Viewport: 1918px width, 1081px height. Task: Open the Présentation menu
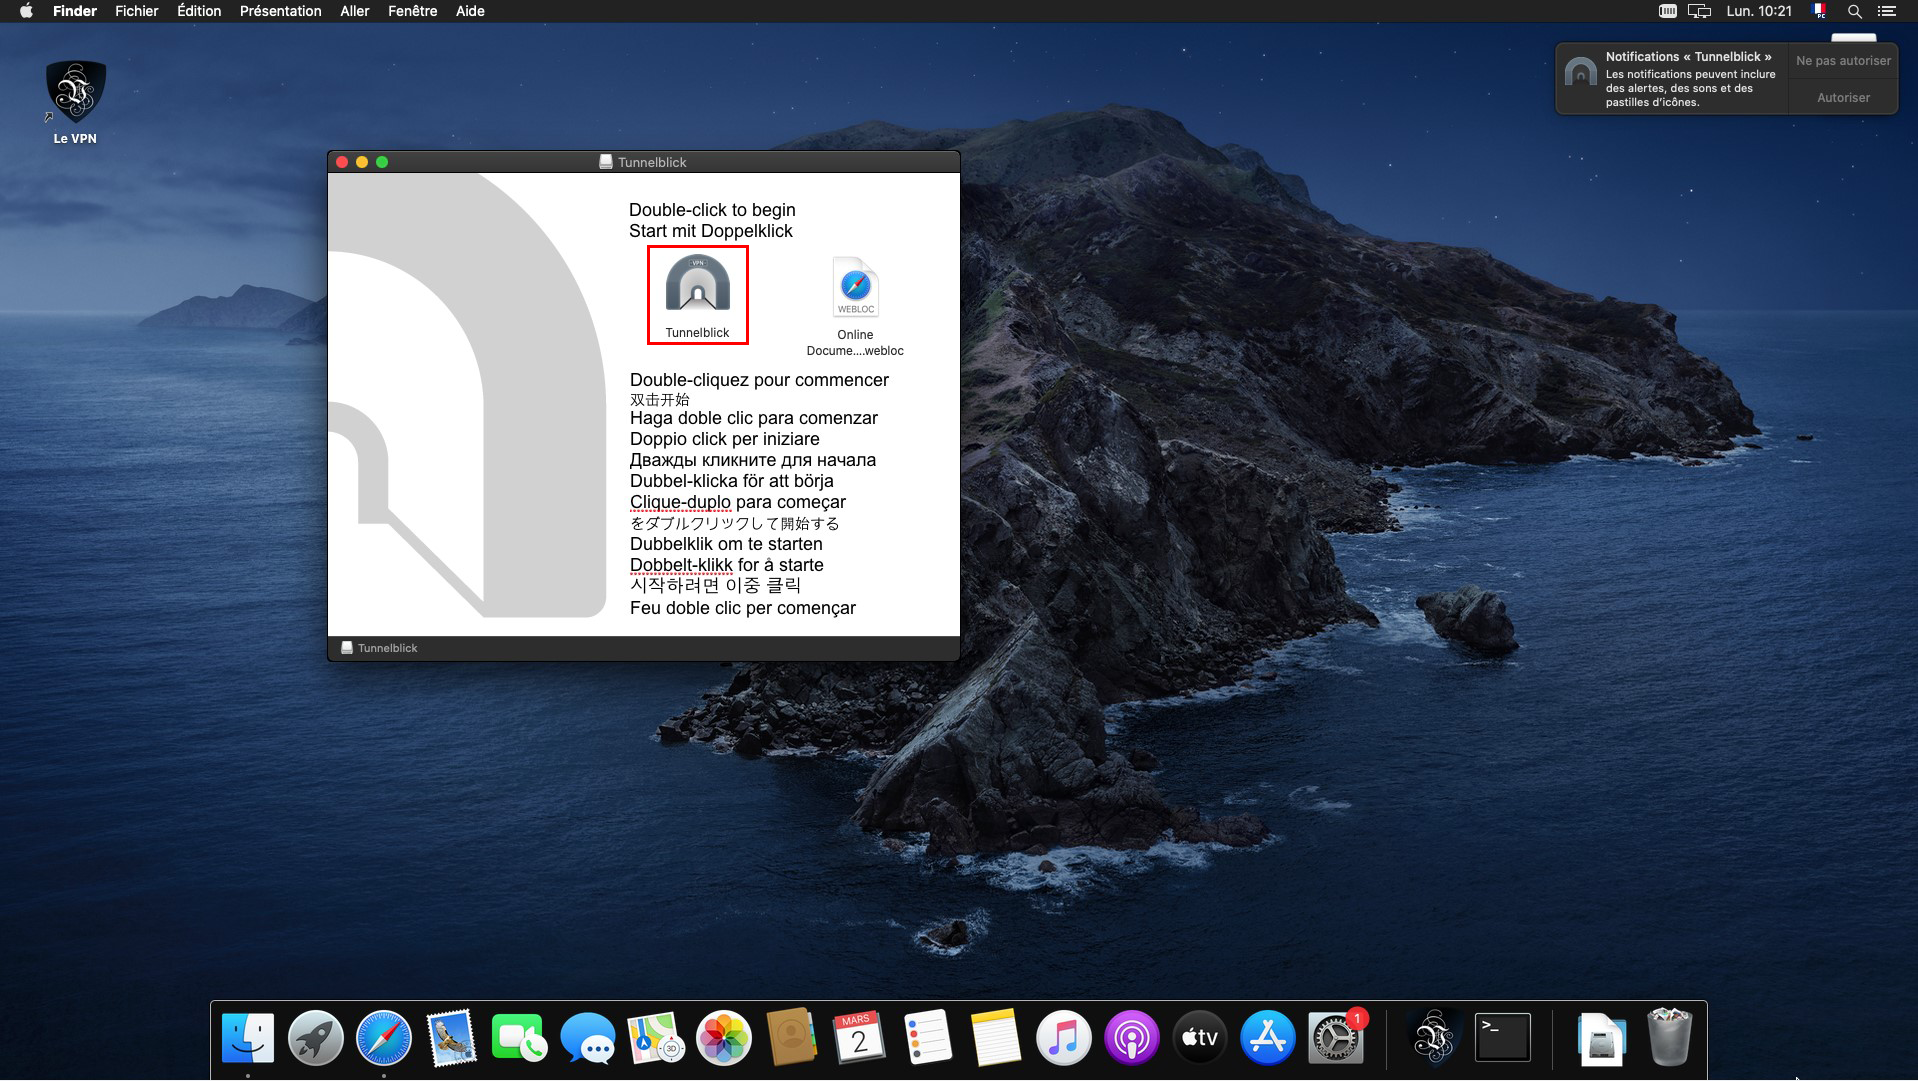pyautogui.click(x=281, y=11)
